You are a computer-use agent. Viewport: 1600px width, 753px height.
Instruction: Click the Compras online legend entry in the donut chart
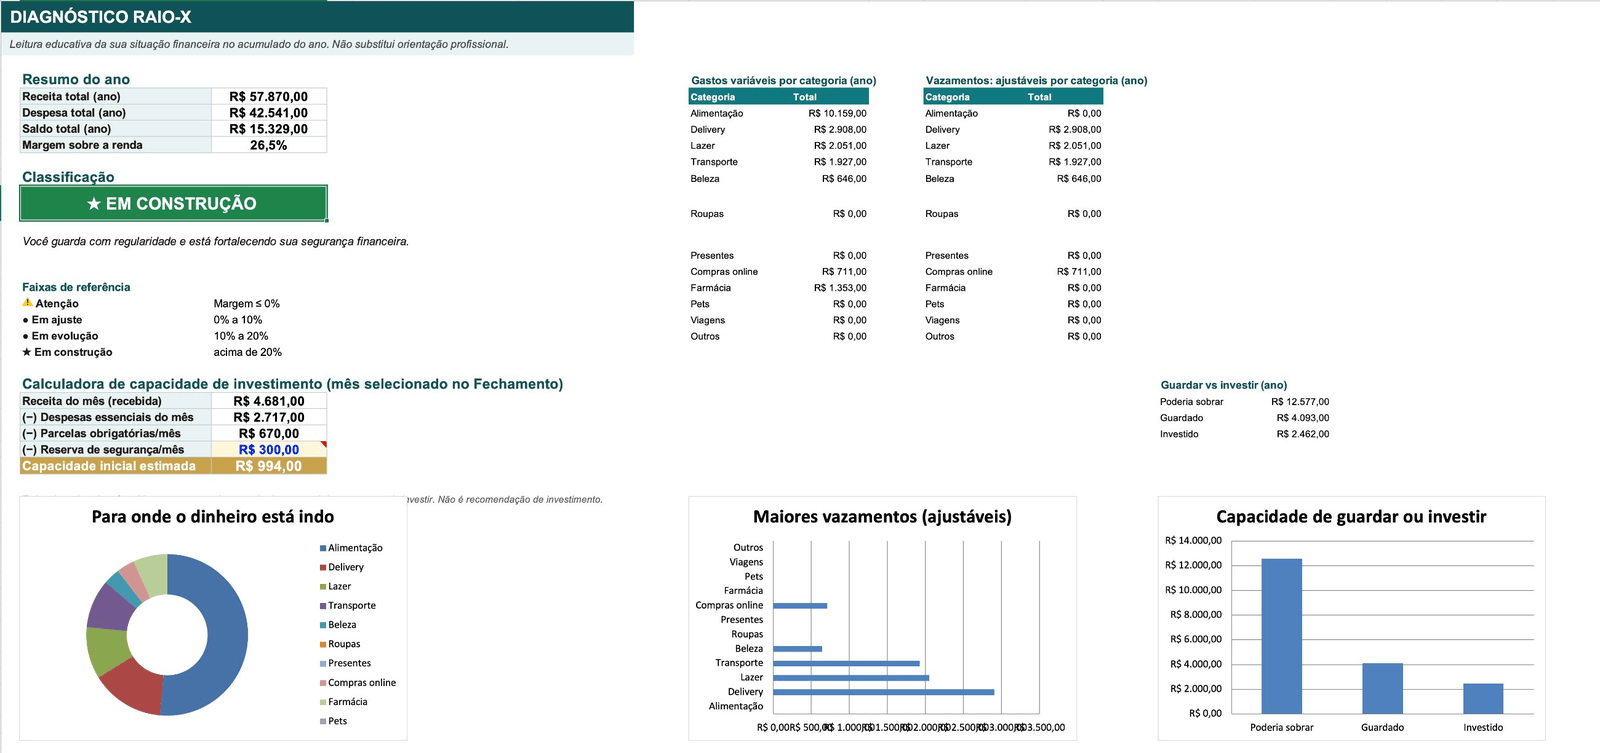tap(358, 683)
